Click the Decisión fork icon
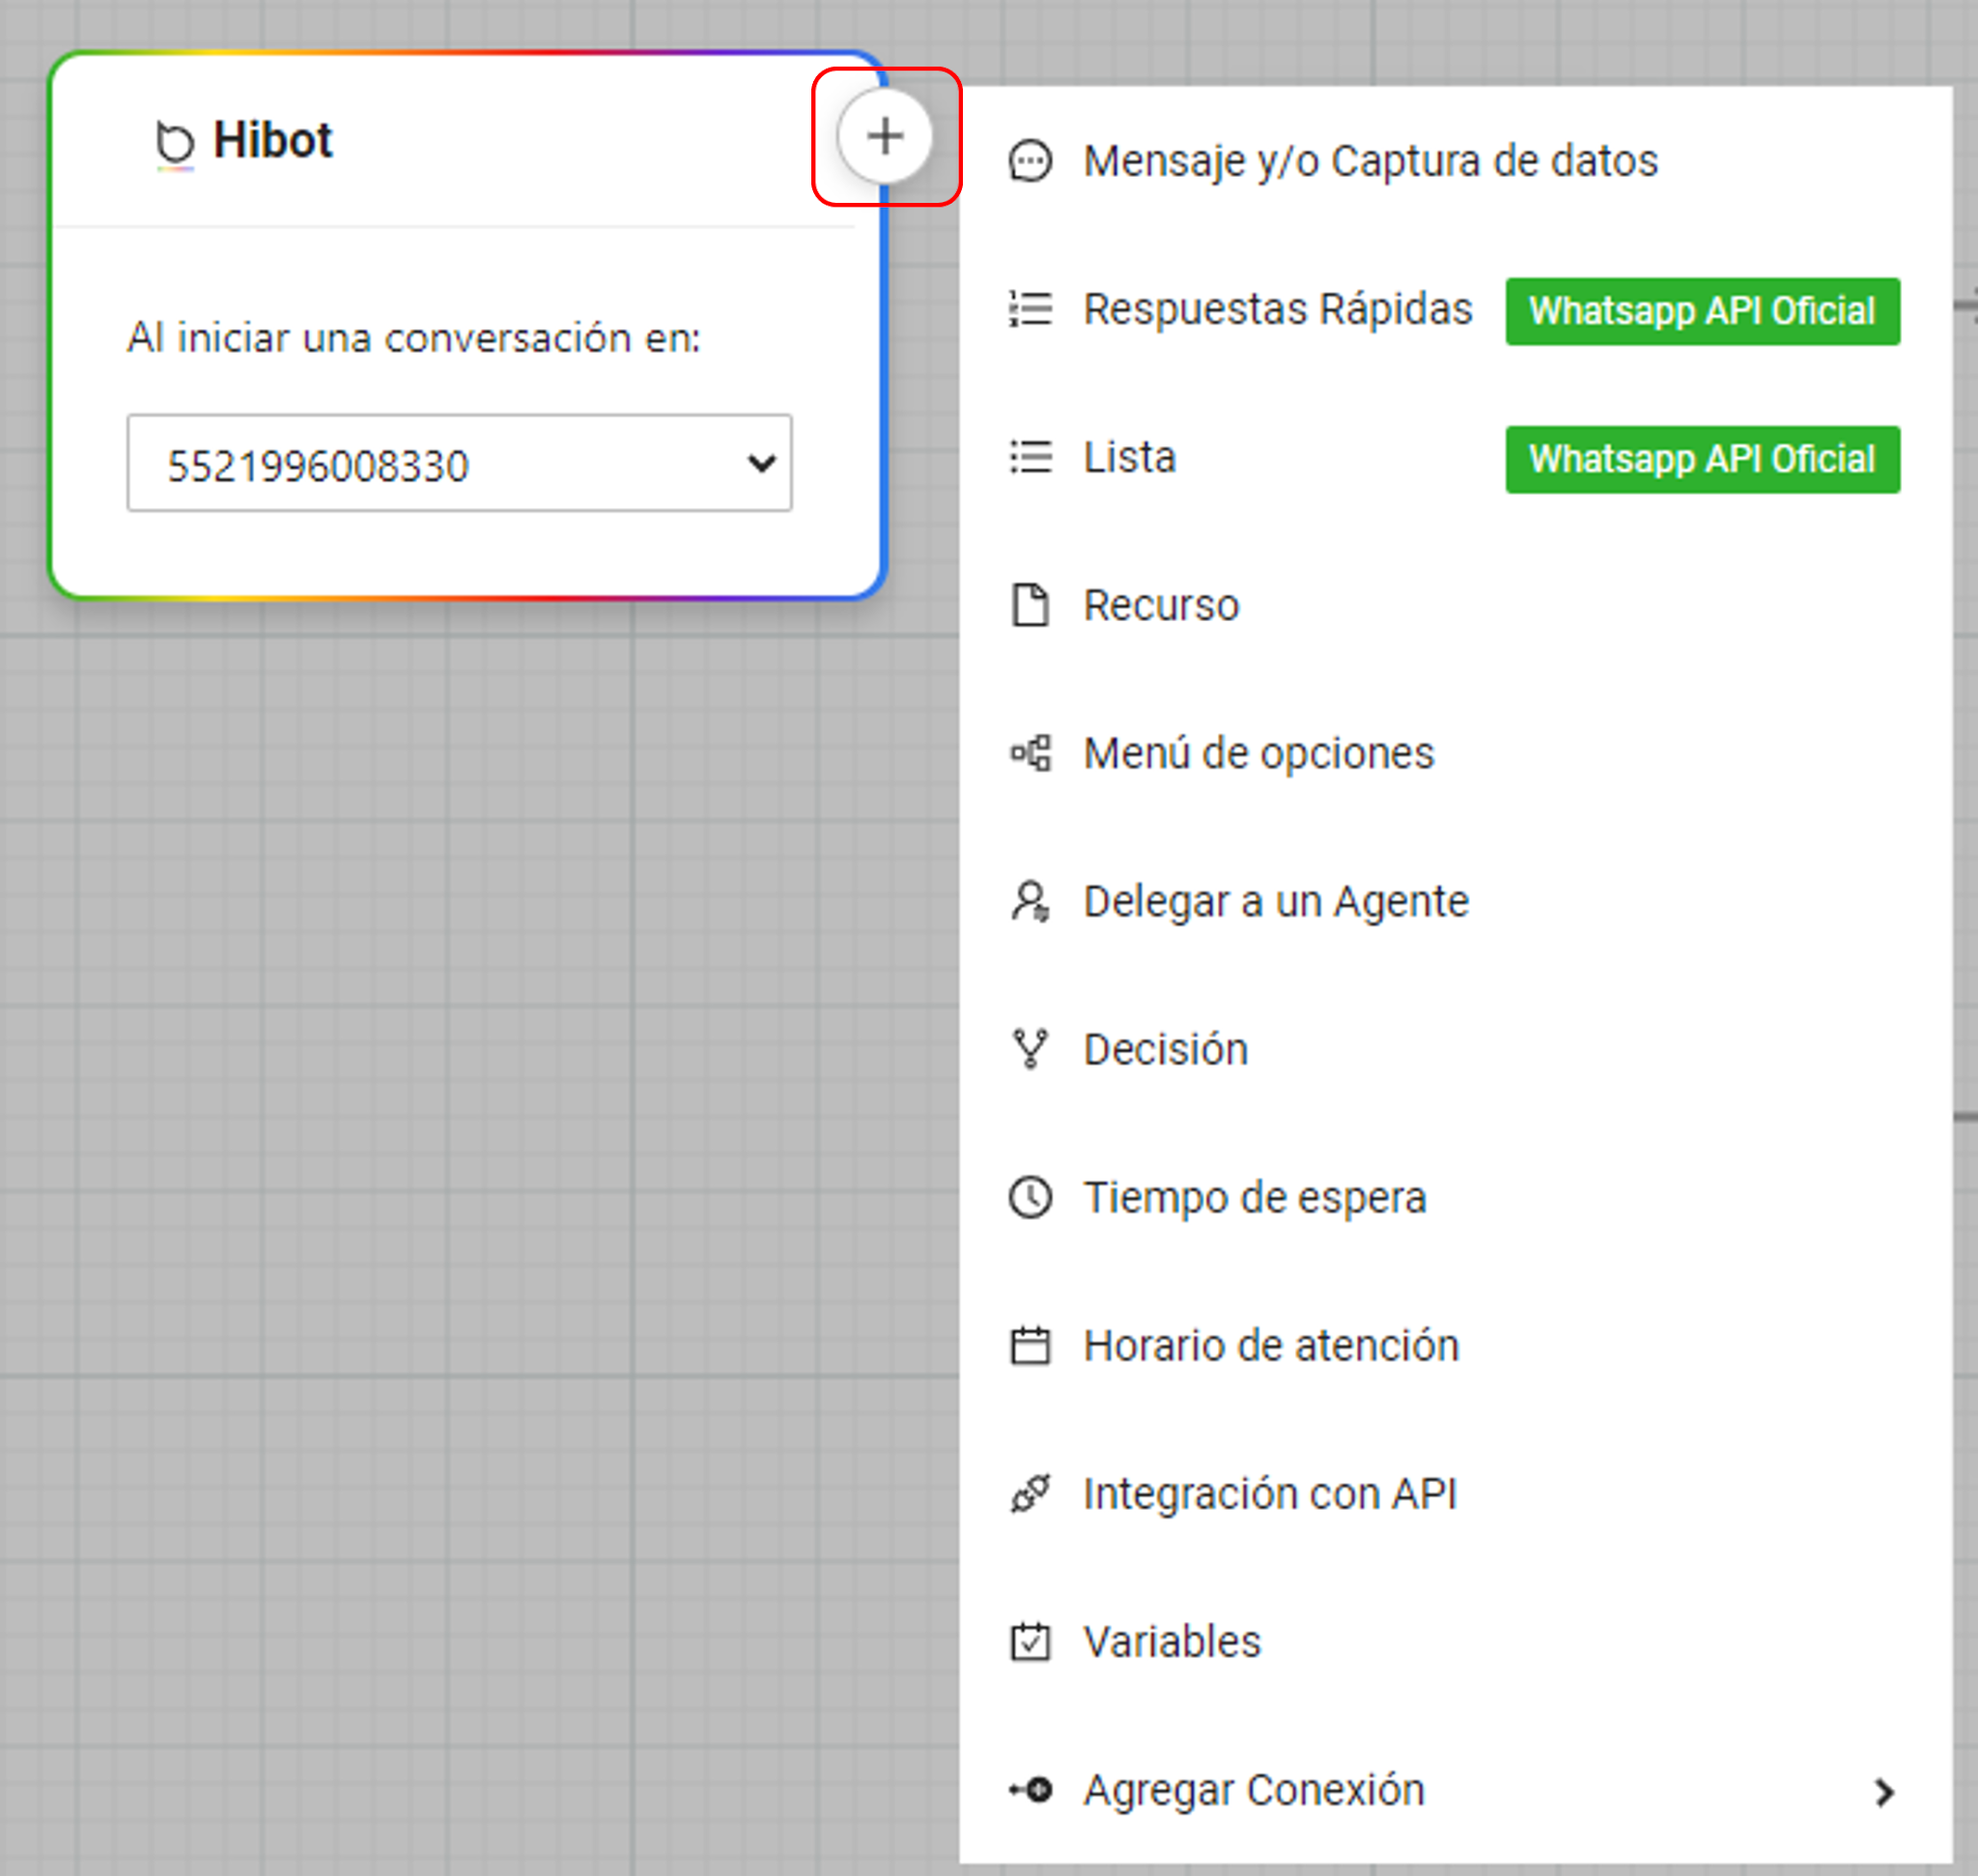1978x1876 pixels. pos(1030,1049)
